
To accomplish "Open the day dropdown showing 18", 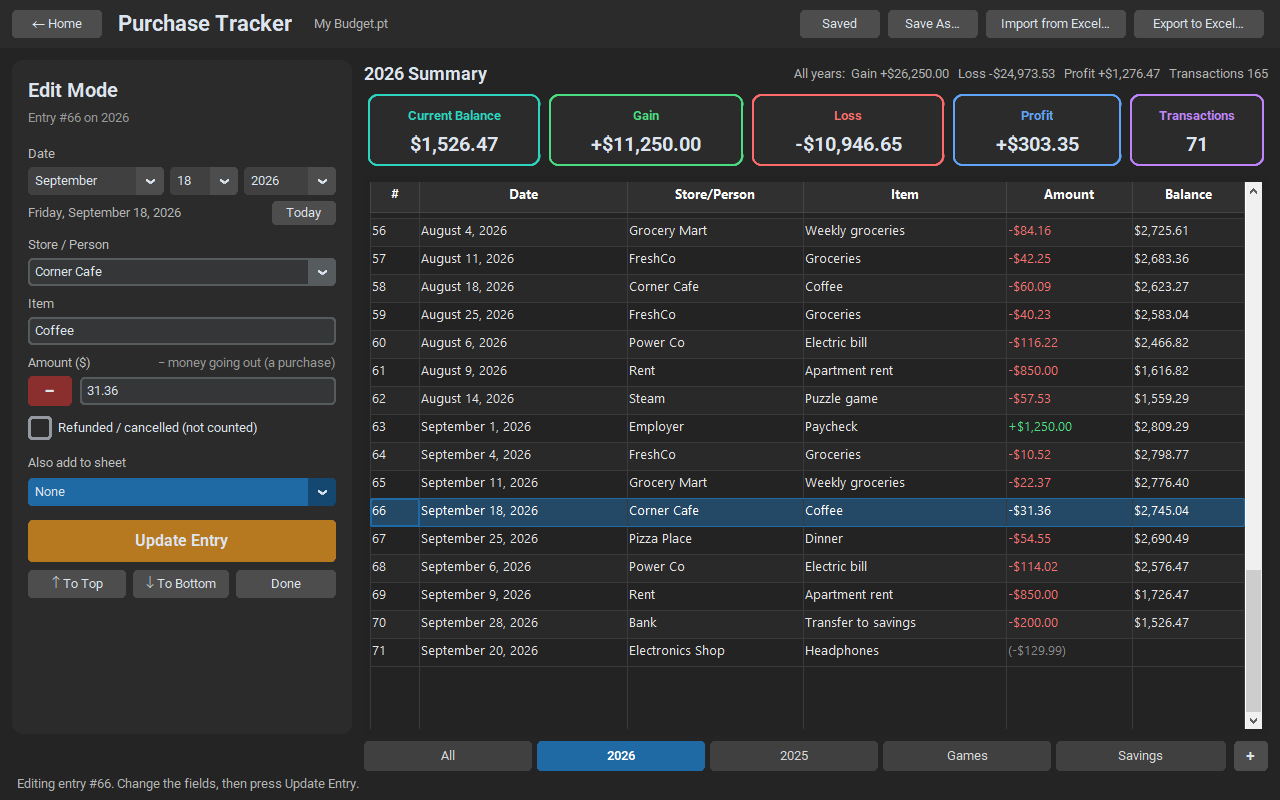I will pos(204,181).
